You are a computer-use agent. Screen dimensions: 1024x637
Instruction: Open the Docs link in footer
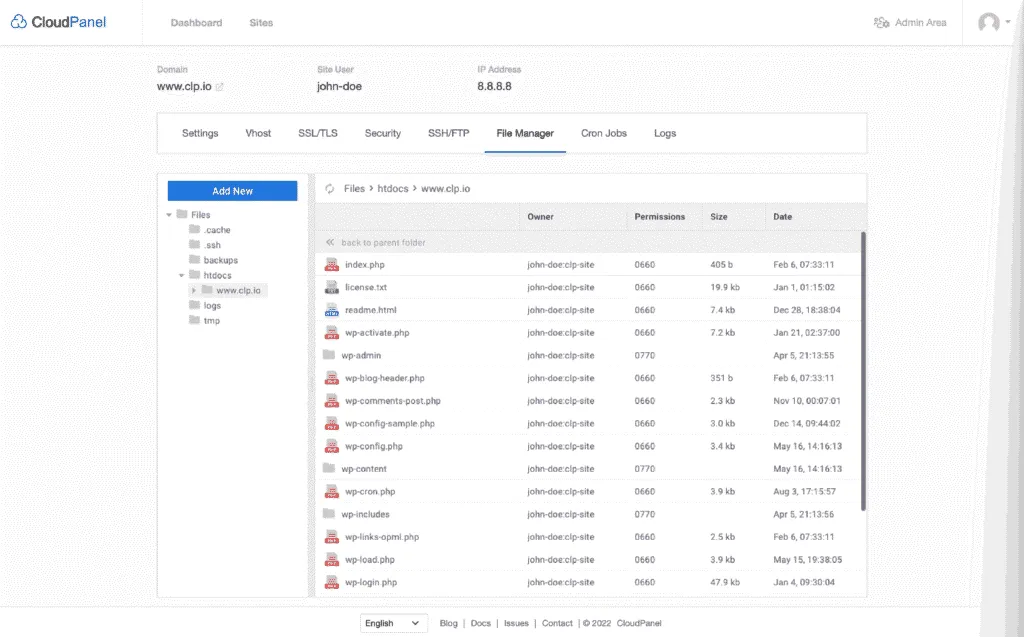point(480,623)
